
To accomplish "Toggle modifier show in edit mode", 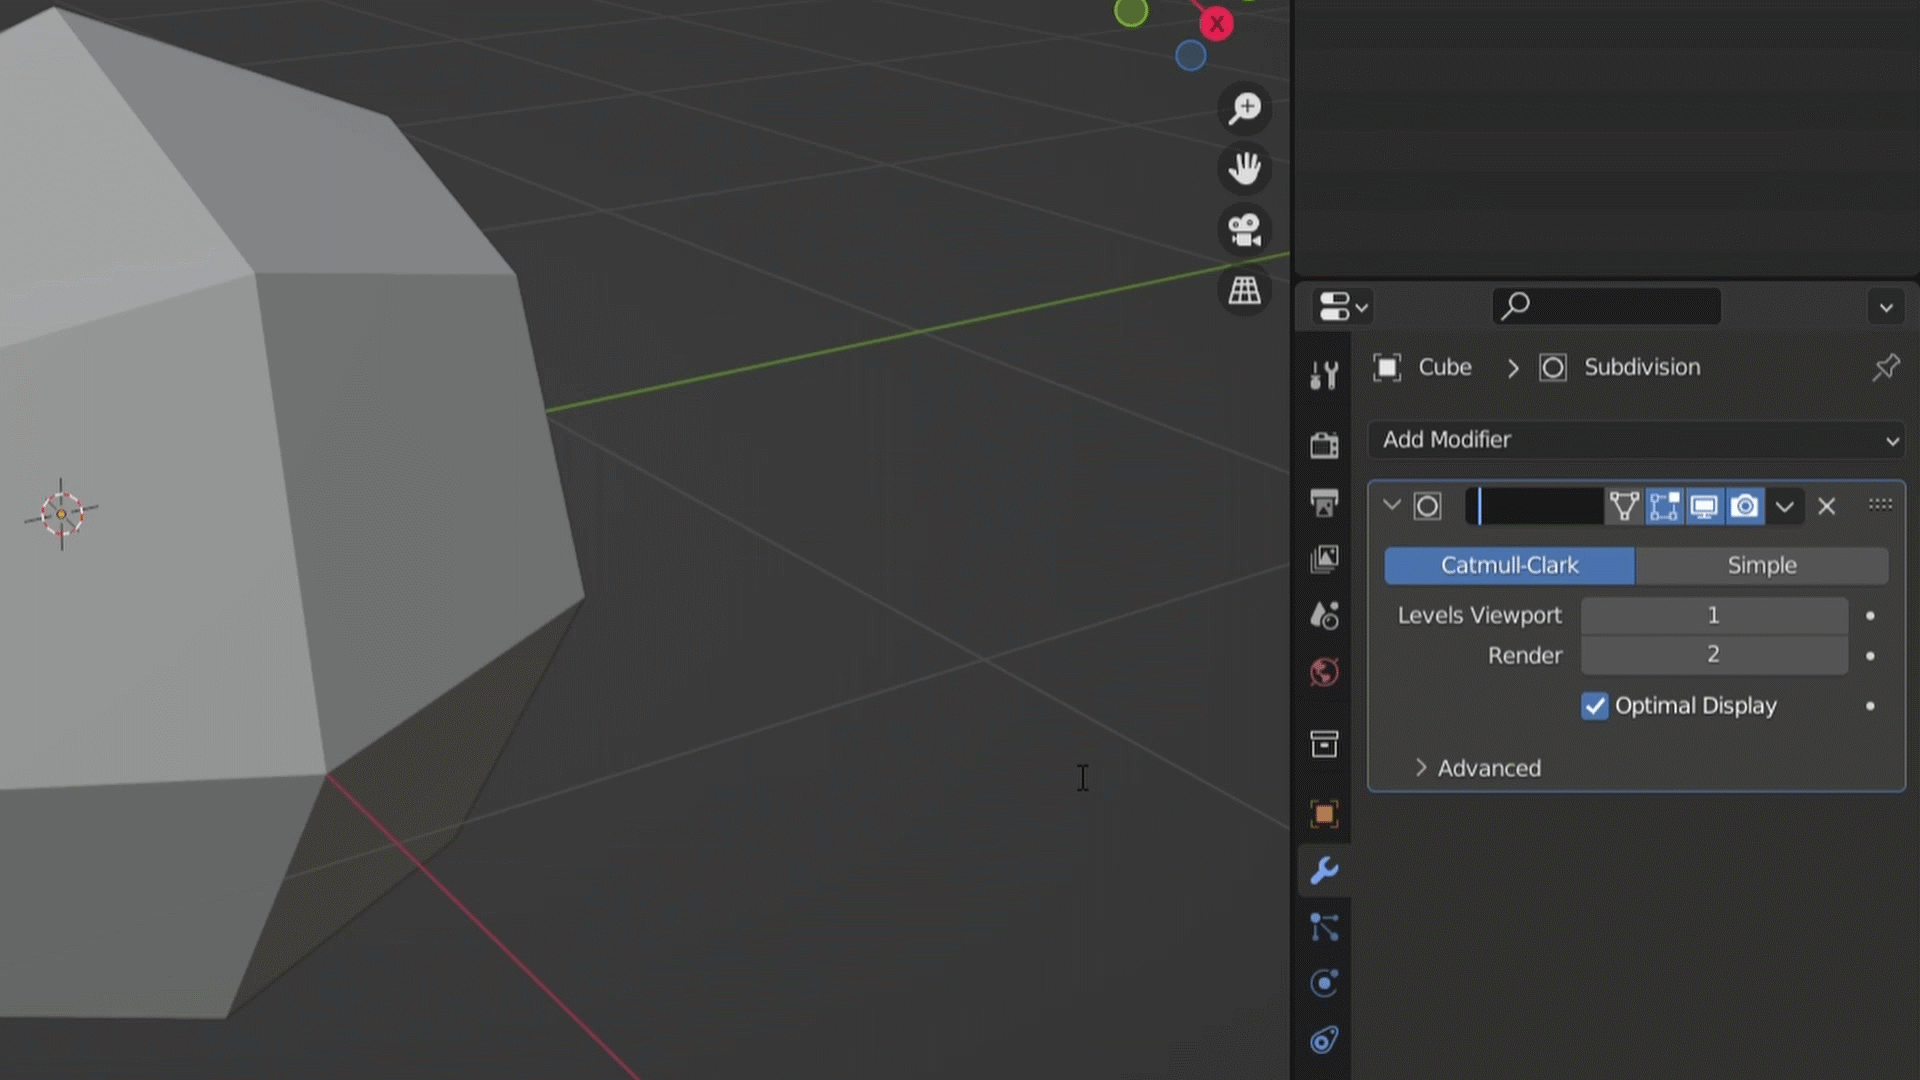I will (1664, 506).
